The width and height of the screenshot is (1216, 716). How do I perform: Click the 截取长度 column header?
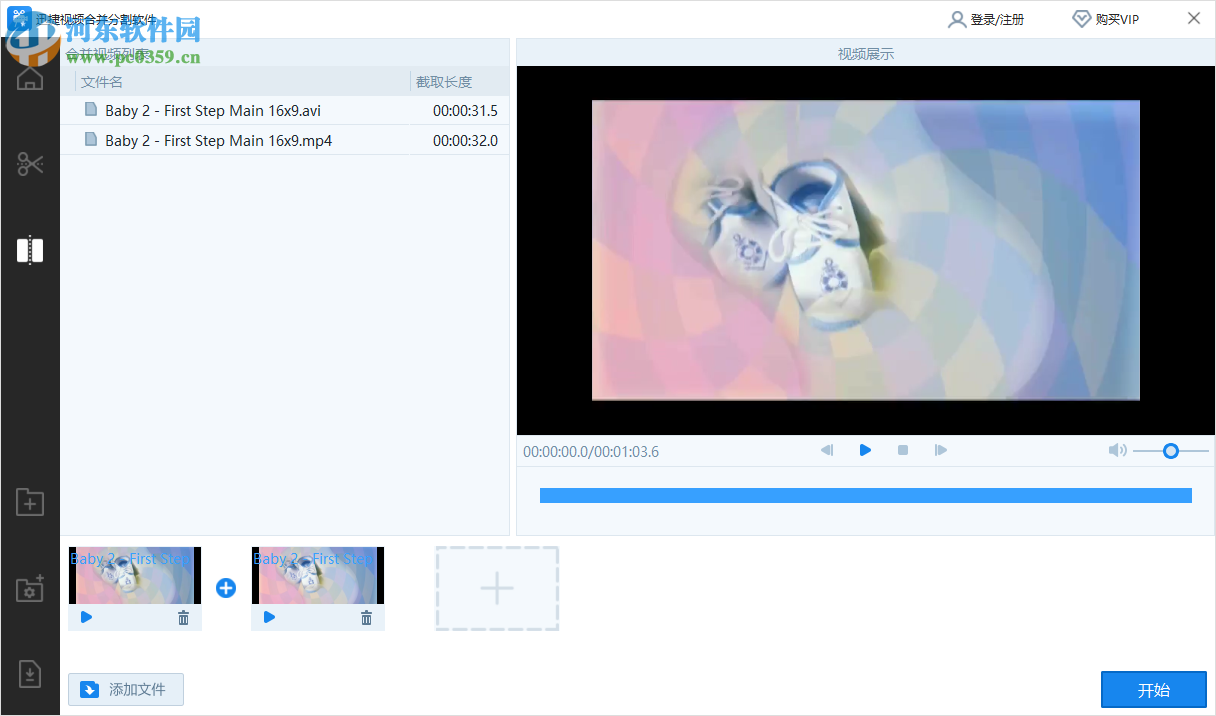(444, 82)
